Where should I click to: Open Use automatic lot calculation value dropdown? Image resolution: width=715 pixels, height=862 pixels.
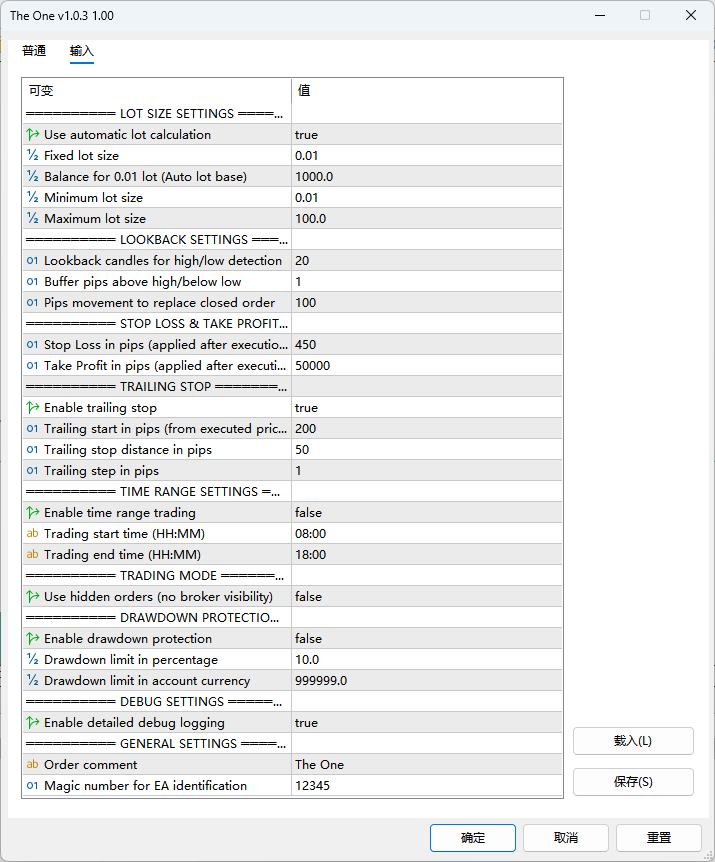(x=306, y=135)
